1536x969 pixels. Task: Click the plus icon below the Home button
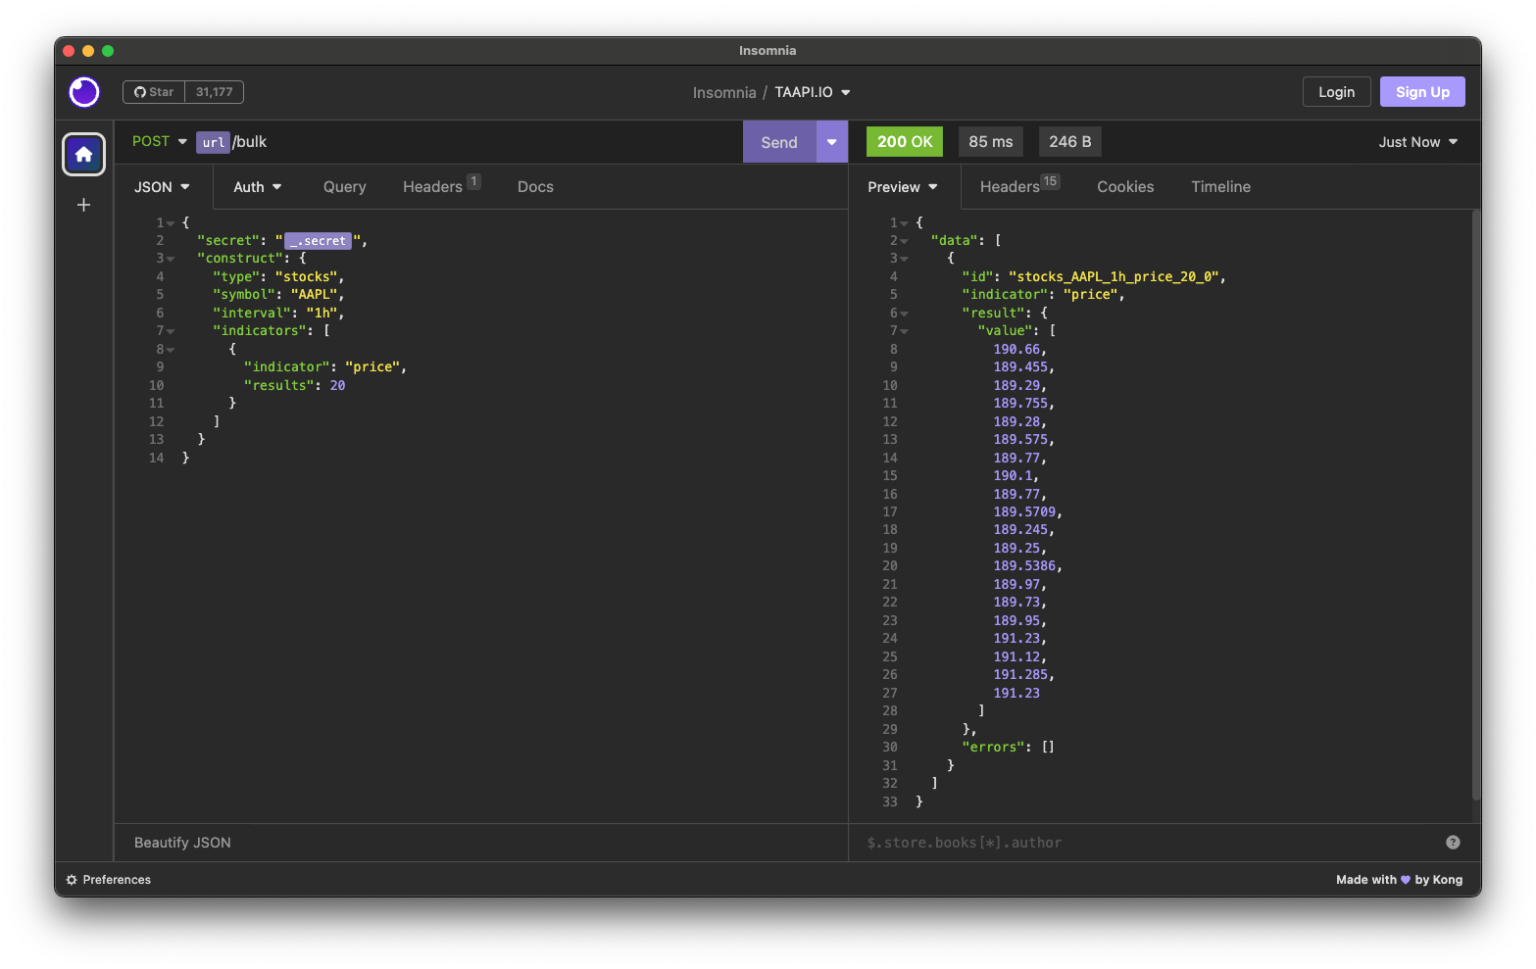click(x=84, y=205)
